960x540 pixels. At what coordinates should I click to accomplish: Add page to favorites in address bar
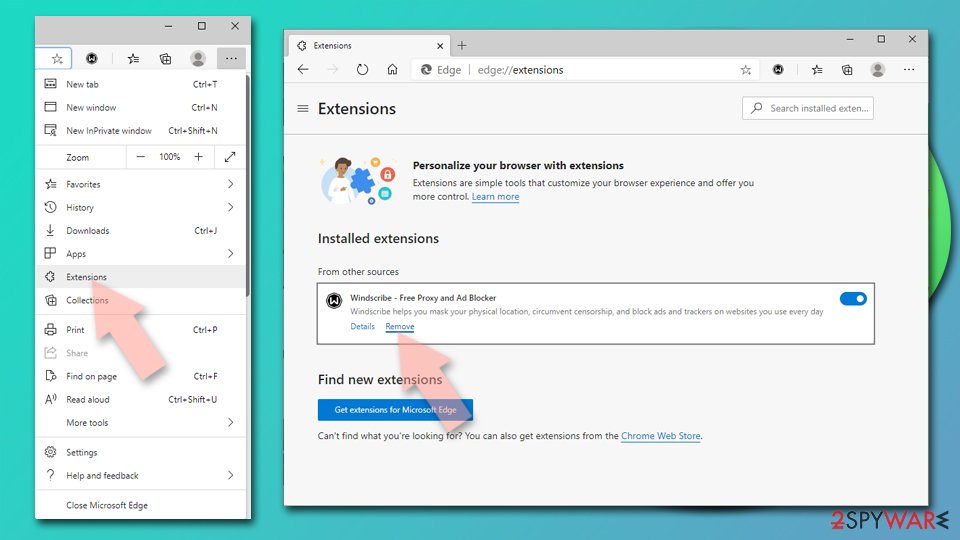746,70
